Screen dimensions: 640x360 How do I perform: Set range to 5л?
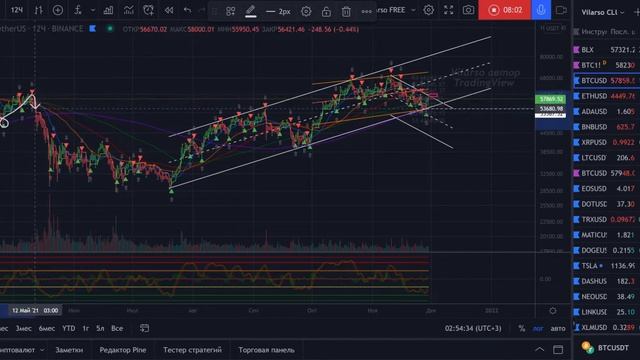[100, 329]
